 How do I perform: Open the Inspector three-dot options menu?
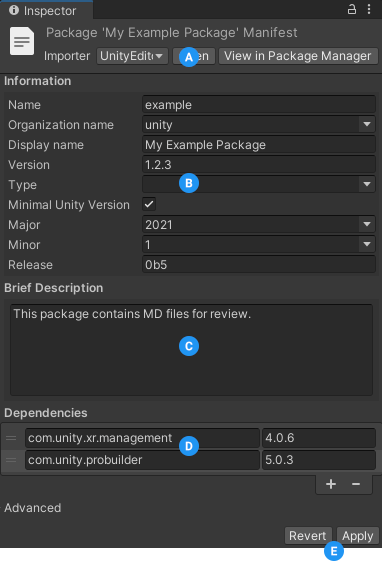(x=369, y=9)
